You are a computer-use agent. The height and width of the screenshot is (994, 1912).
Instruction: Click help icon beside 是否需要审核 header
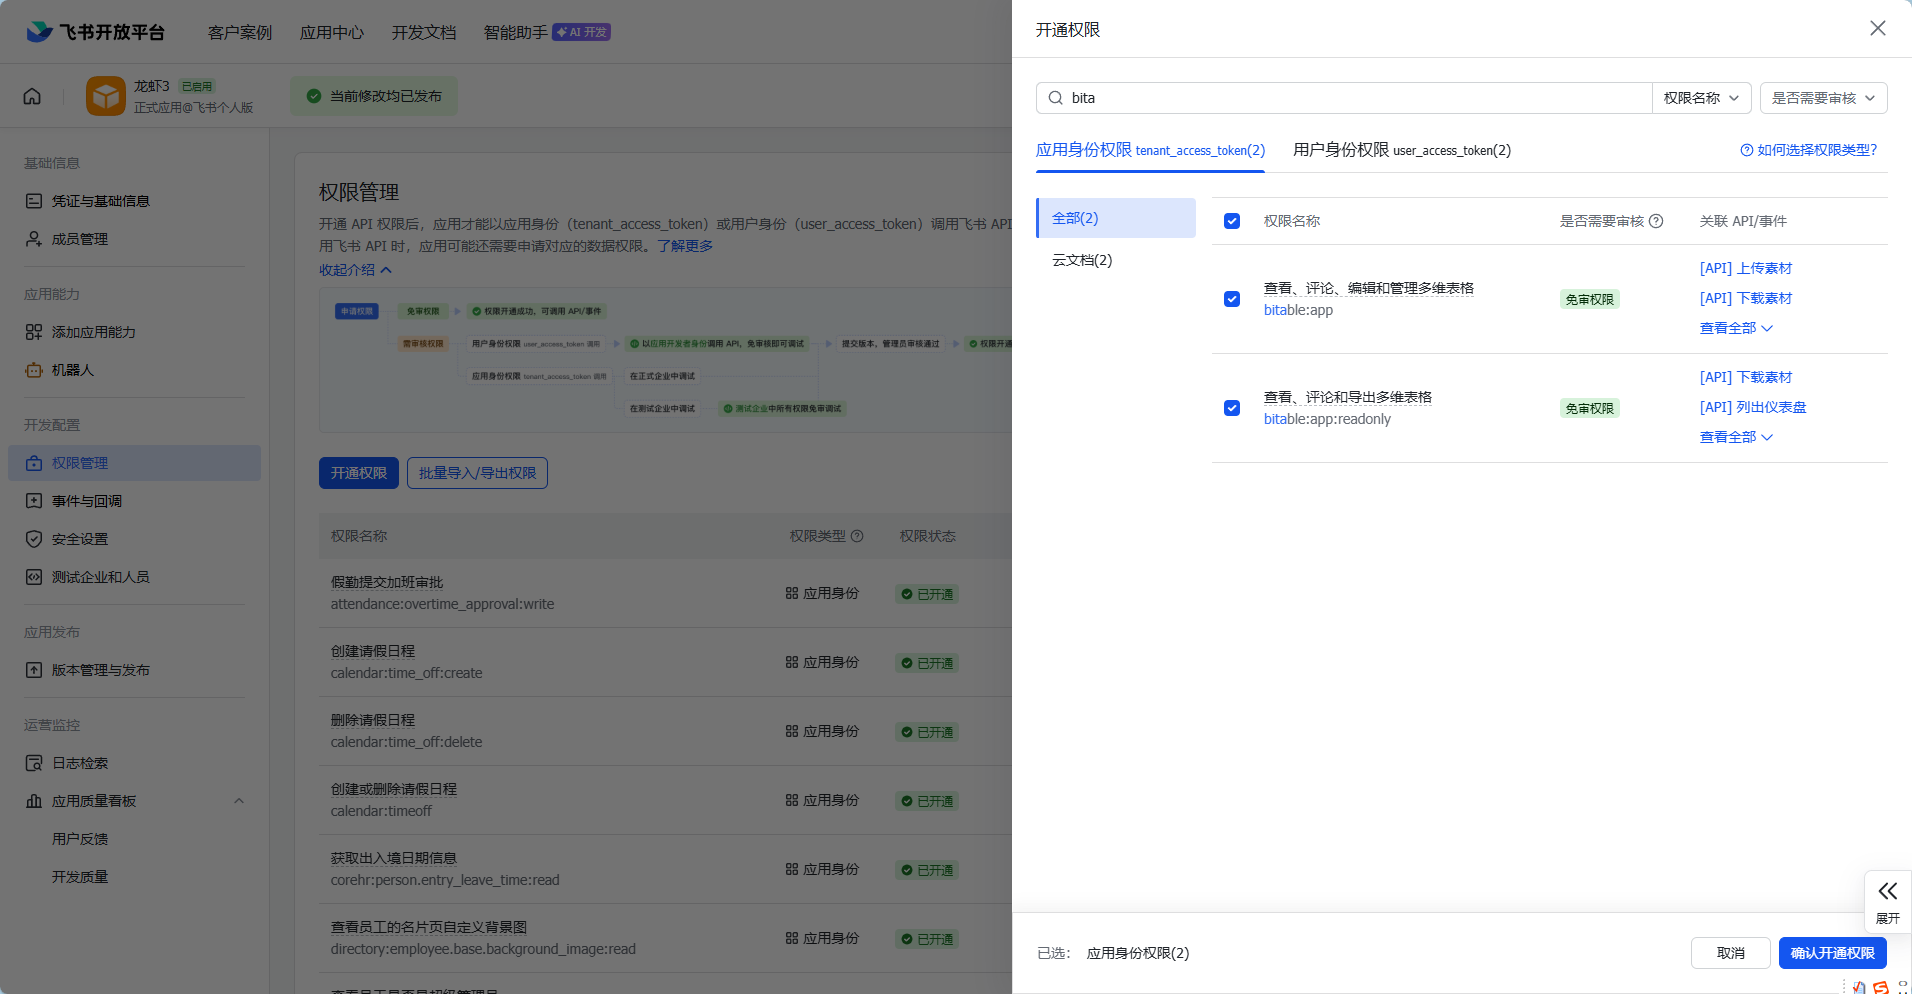(x=1656, y=221)
